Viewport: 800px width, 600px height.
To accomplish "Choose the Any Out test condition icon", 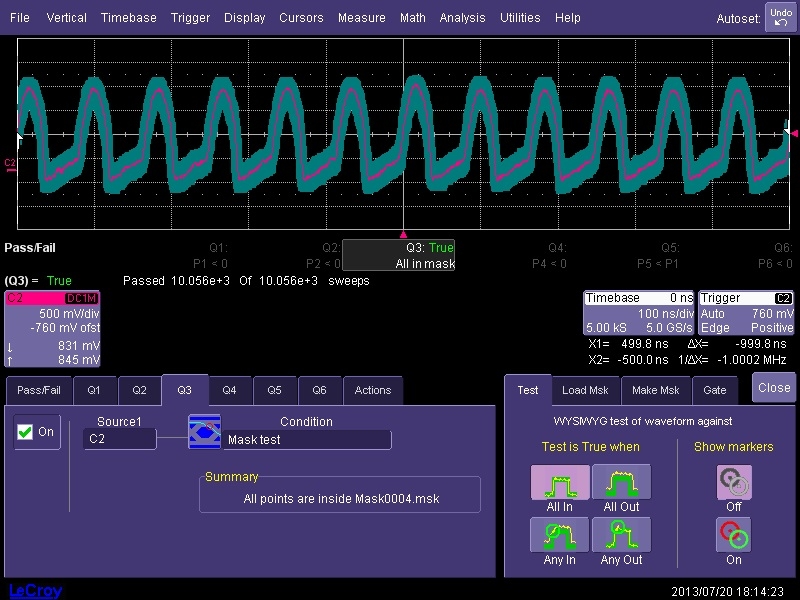I will coord(621,535).
